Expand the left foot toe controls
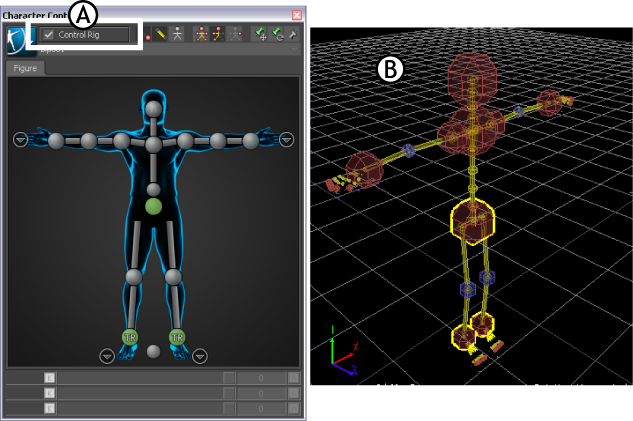Viewport: 633px width, 421px height. pyautogui.click(x=107, y=355)
